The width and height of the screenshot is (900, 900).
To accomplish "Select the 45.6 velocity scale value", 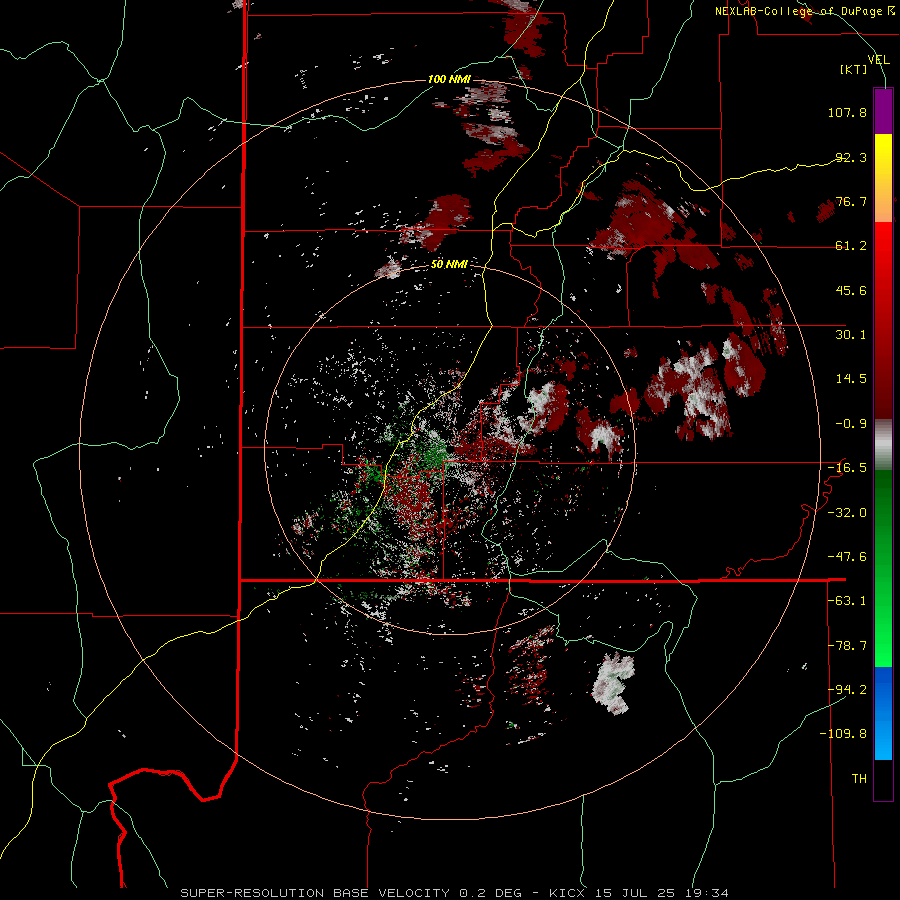I will pos(851,290).
